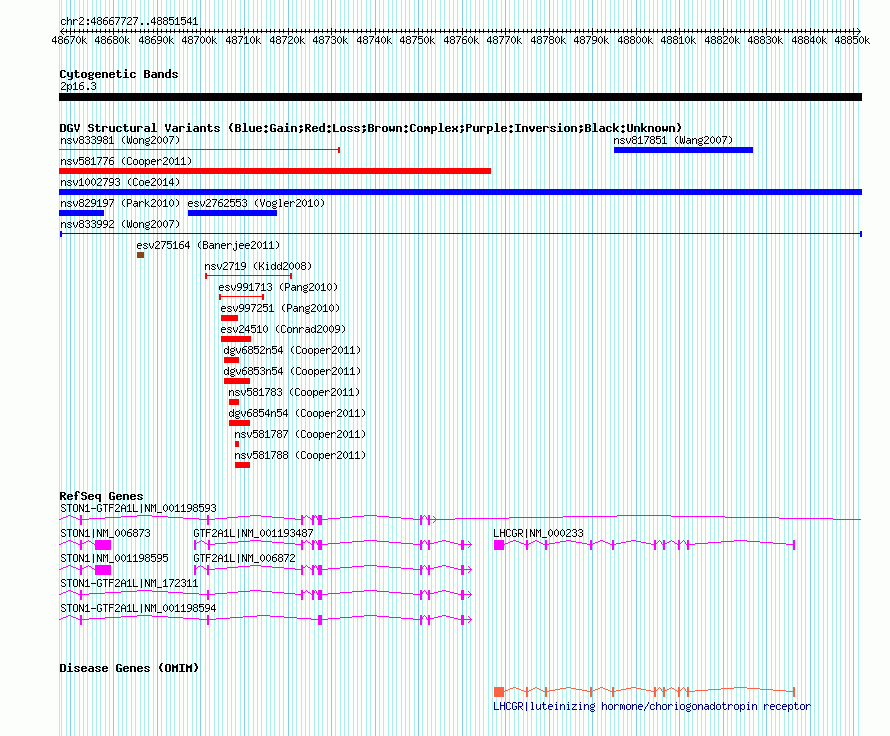The height and width of the screenshot is (736, 890).
Task: Click the esv275164 (Banerjee2011) label
Action: coord(208,245)
